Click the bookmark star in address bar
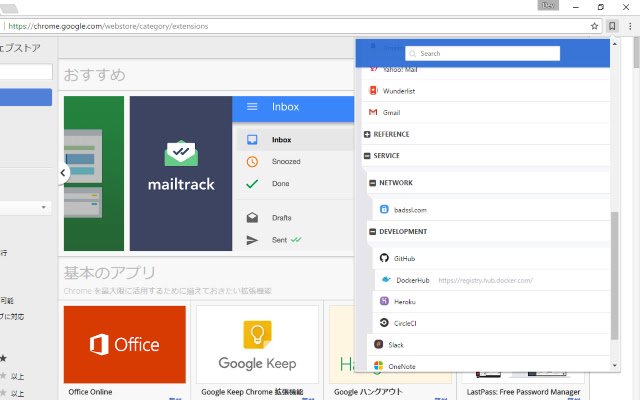 coord(594,26)
